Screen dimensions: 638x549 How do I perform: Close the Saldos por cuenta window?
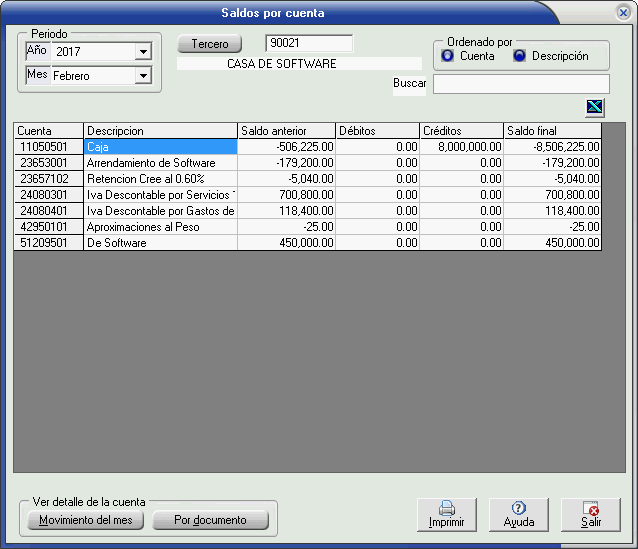pos(623,13)
